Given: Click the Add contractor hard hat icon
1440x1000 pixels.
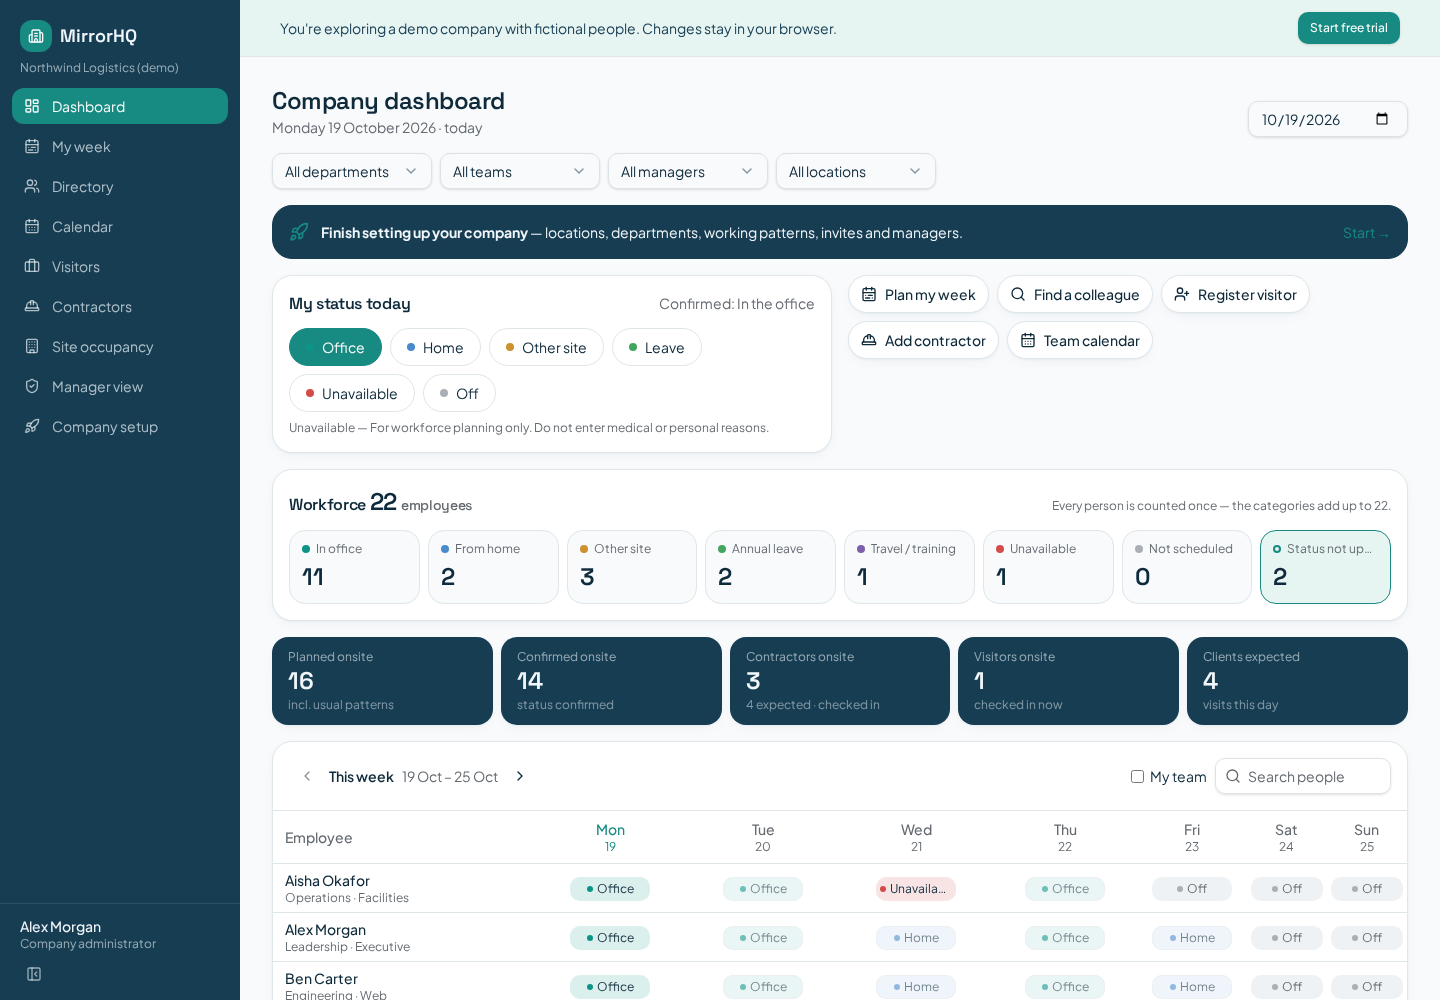Looking at the screenshot, I should click(869, 341).
